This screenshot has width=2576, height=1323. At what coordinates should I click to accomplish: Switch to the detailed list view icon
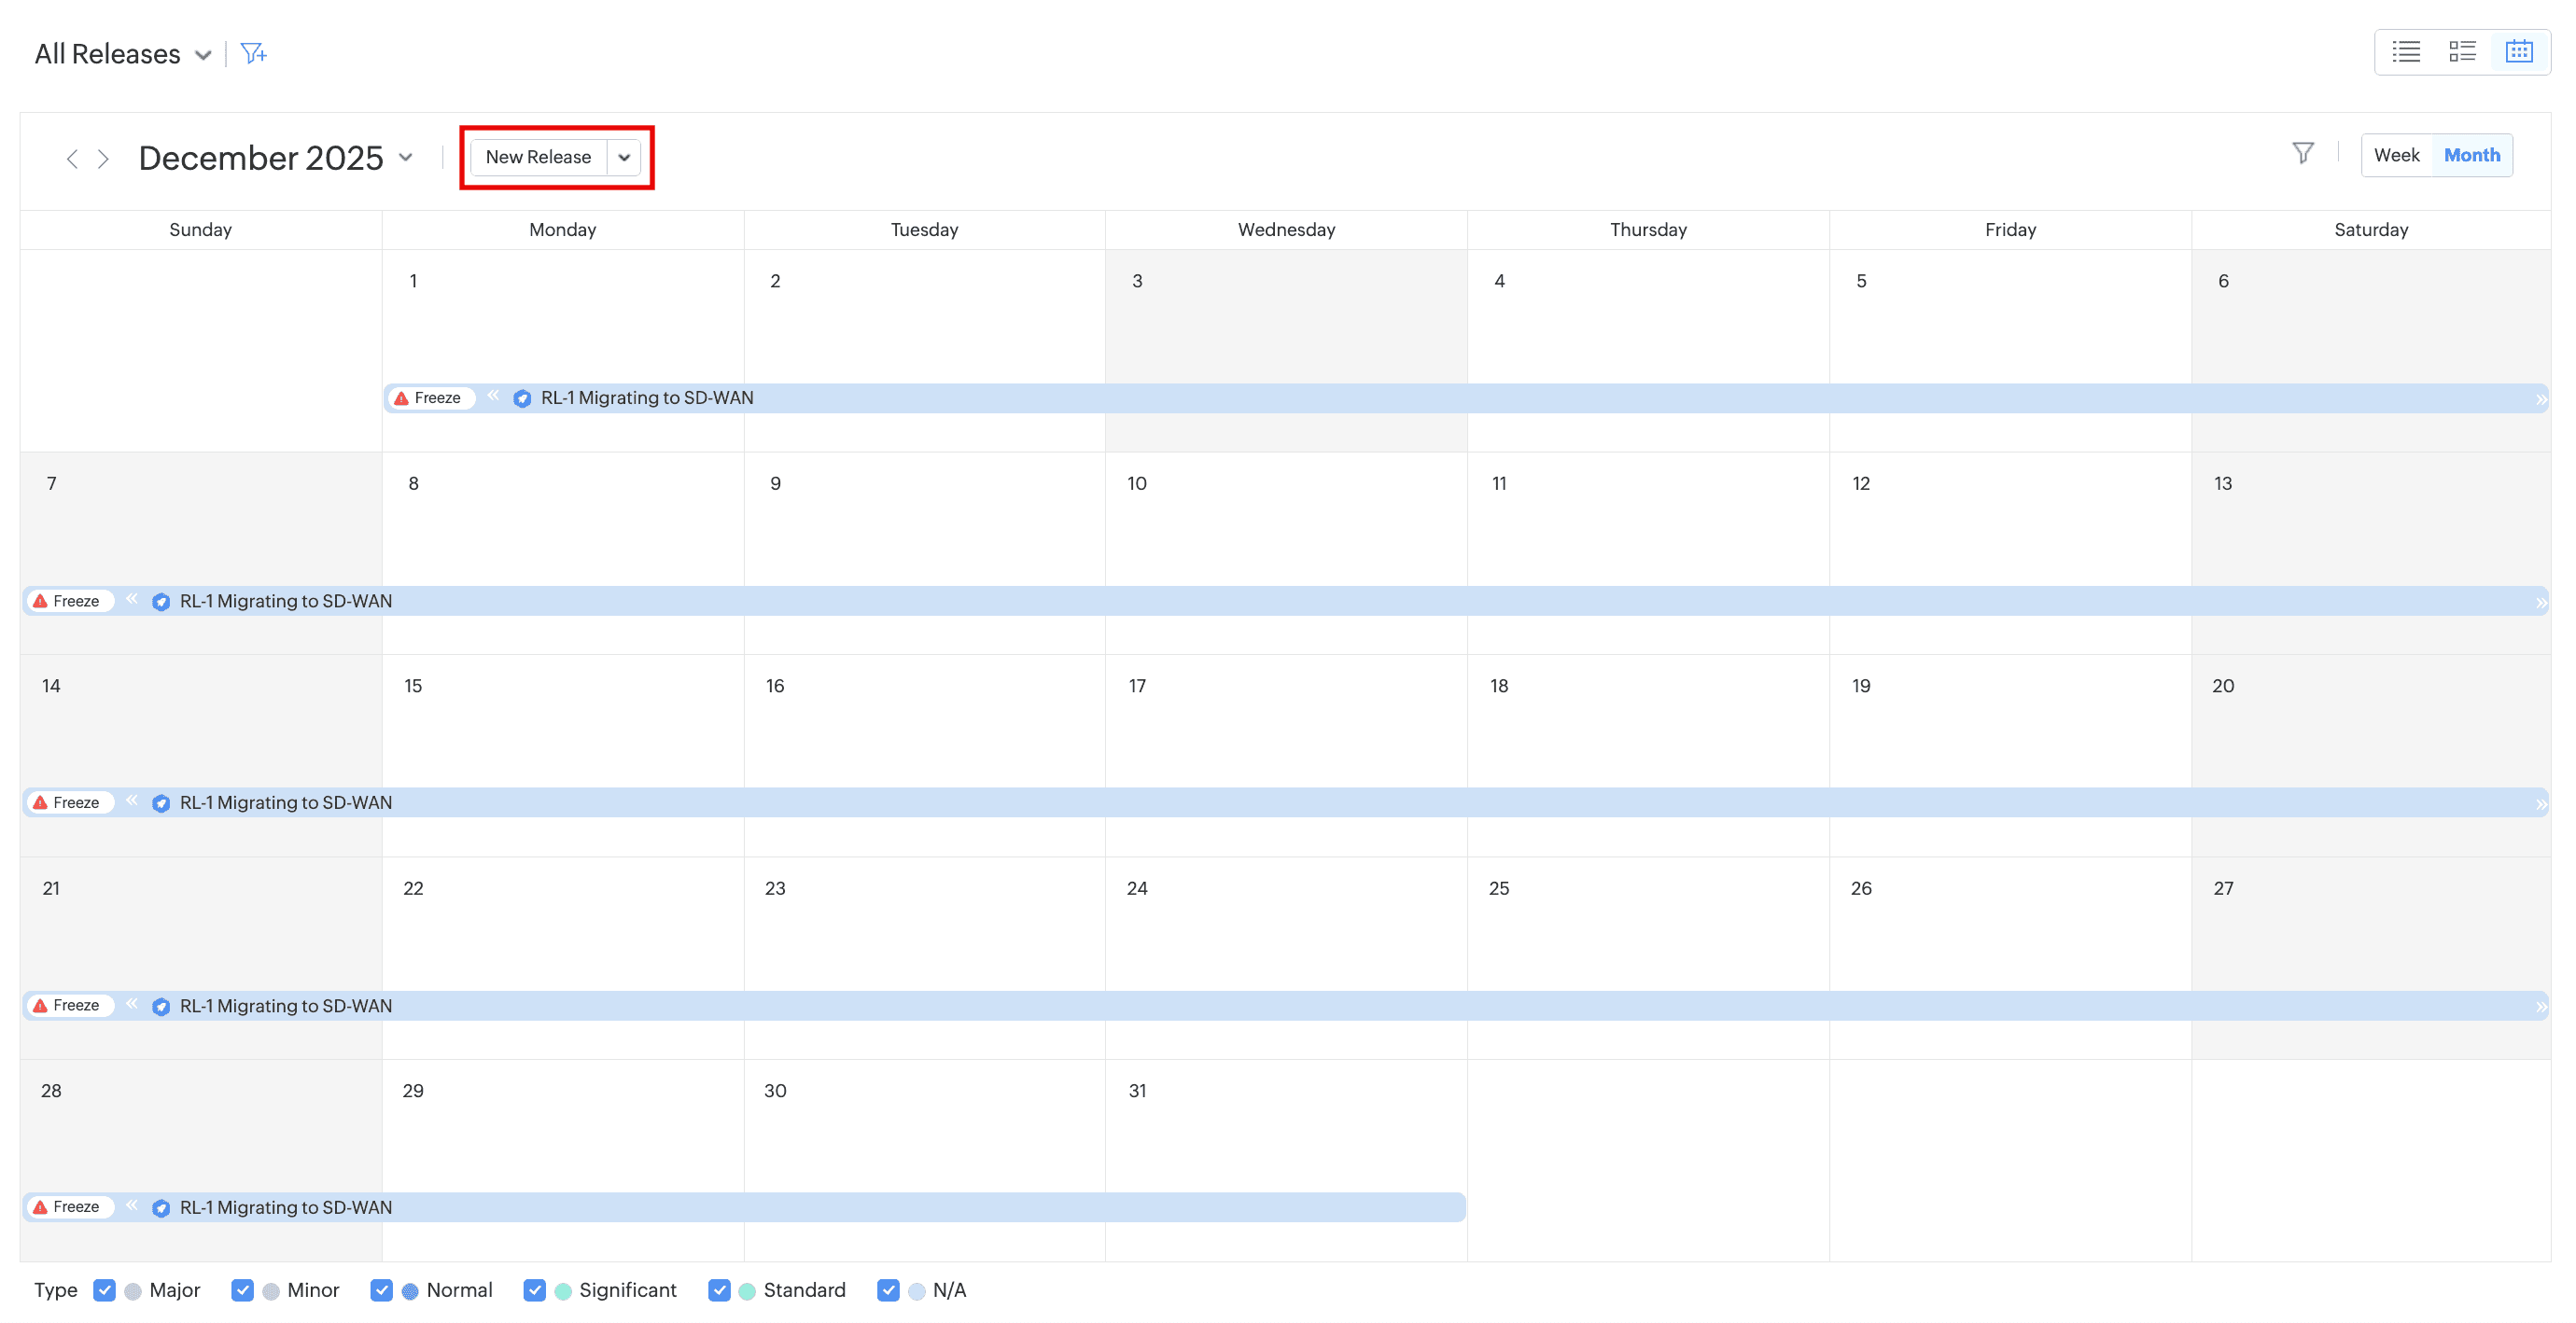[x=2462, y=52]
